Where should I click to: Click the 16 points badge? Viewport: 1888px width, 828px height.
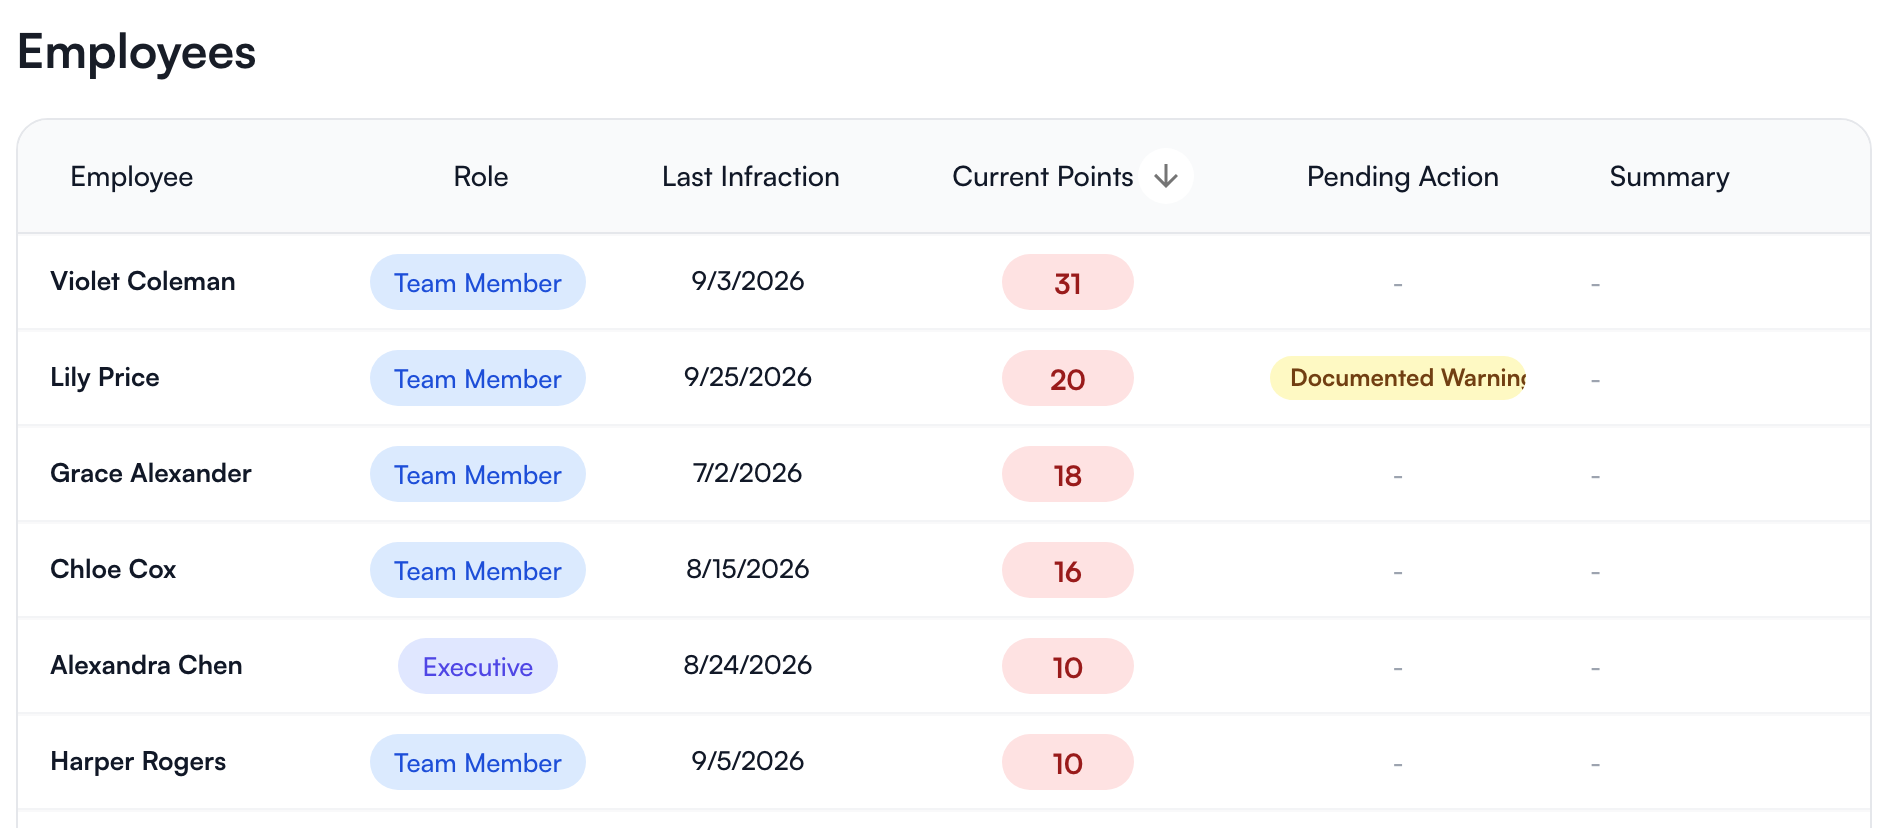click(1068, 570)
